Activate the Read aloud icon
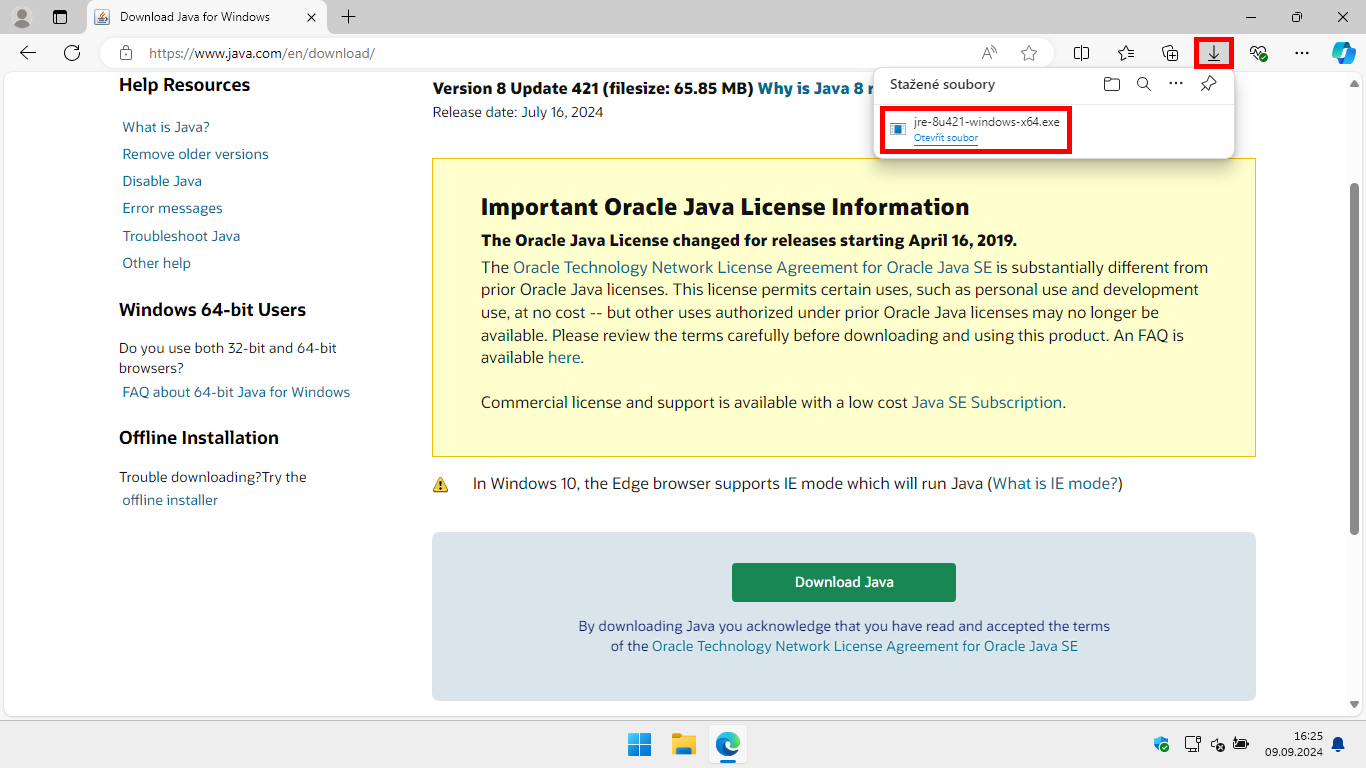Image resolution: width=1366 pixels, height=768 pixels. click(989, 53)
